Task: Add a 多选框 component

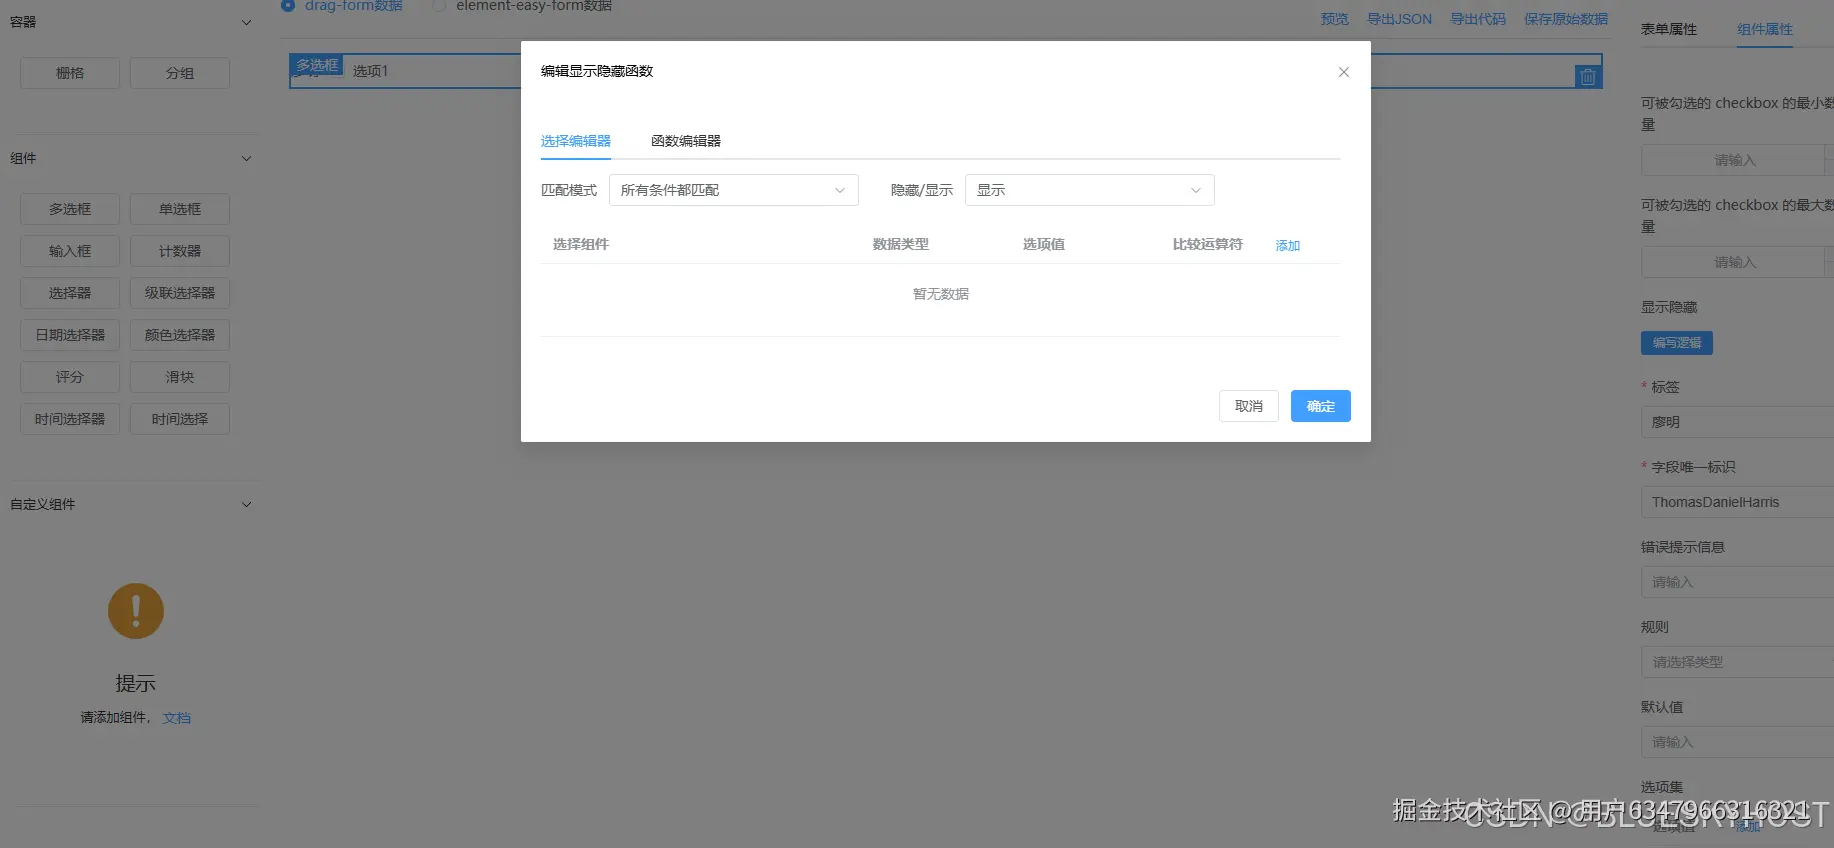Action: 70,209
